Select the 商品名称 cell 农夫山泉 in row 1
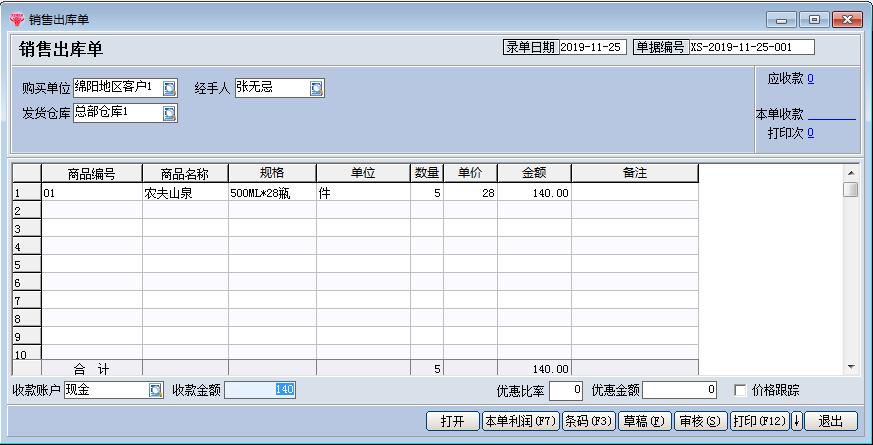Screen dimensions: 873x445 coord(185,193)
